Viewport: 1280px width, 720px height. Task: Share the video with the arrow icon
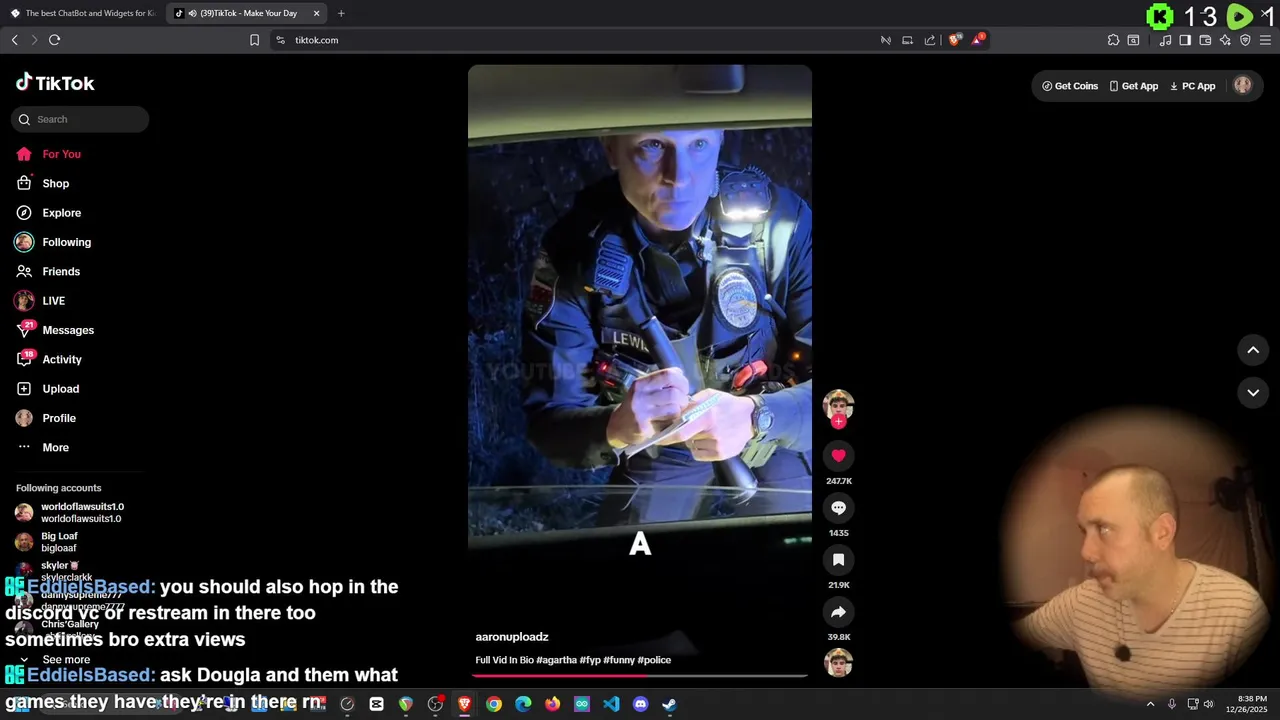pos(838,612)
